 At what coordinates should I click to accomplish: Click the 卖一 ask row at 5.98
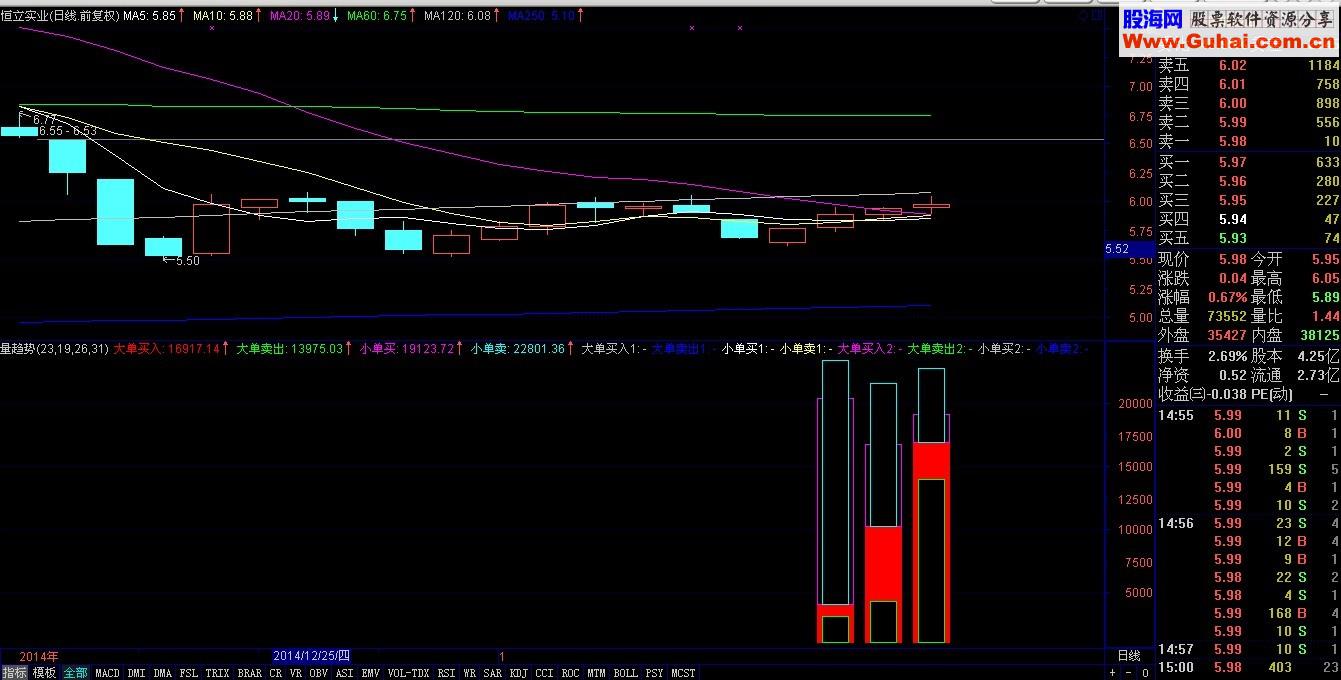[x=1248, y=142]
